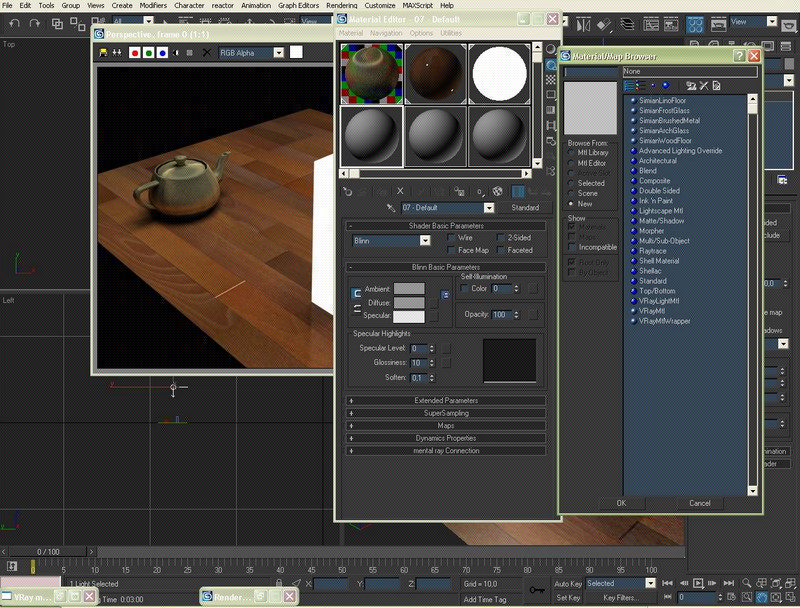
Task: Click the Ambient color swatch
Action: coord(409,289)
